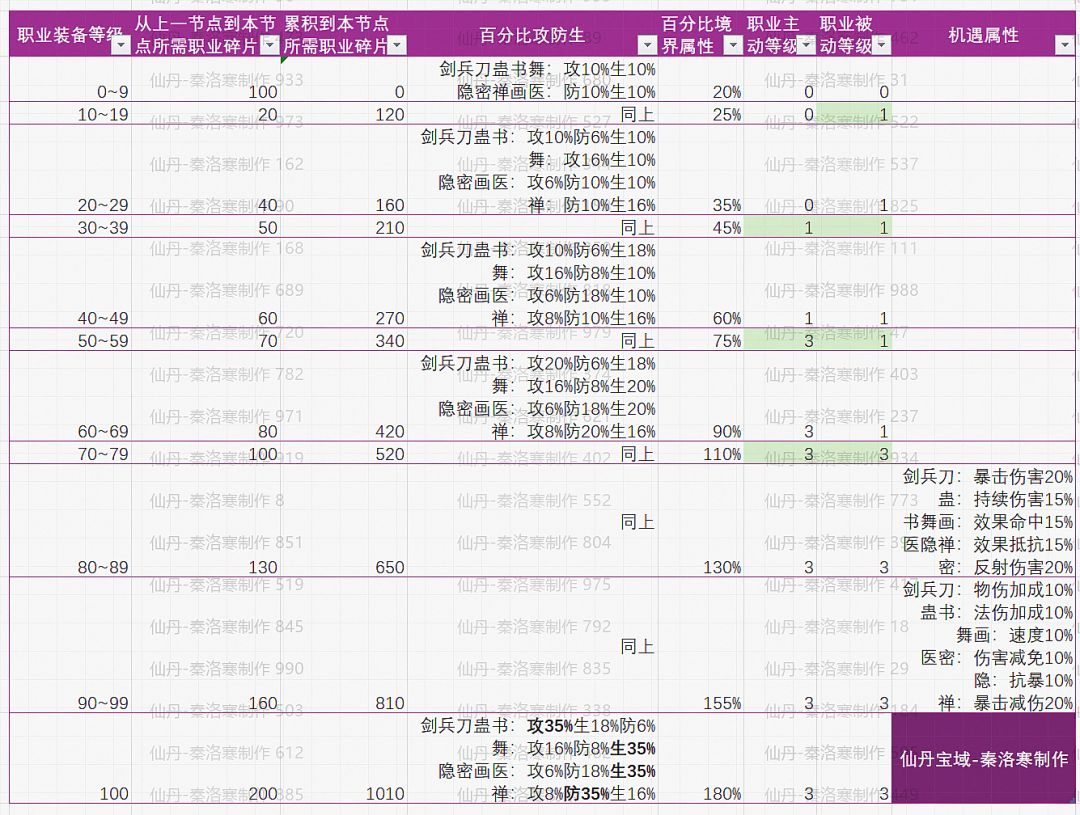The image size is (1080, 815).
Task: Select fragments cell 130 in 80~89 row
Action: (206, 521)
